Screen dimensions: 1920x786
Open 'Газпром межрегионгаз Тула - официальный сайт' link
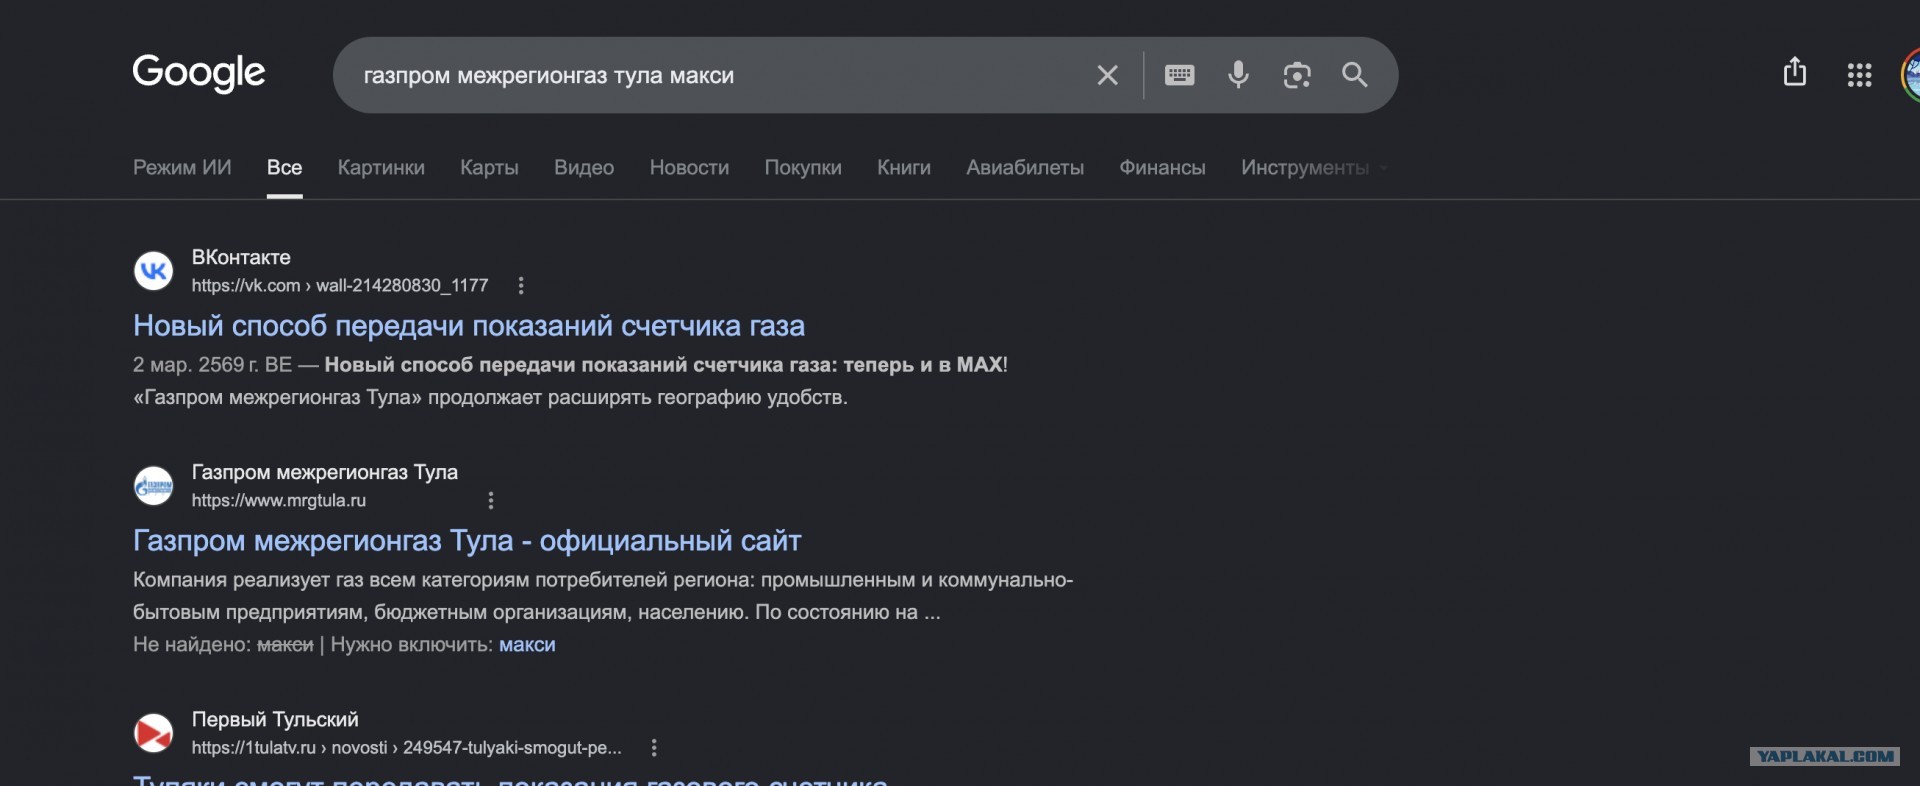pyautogui.click(x=467, y=541)
